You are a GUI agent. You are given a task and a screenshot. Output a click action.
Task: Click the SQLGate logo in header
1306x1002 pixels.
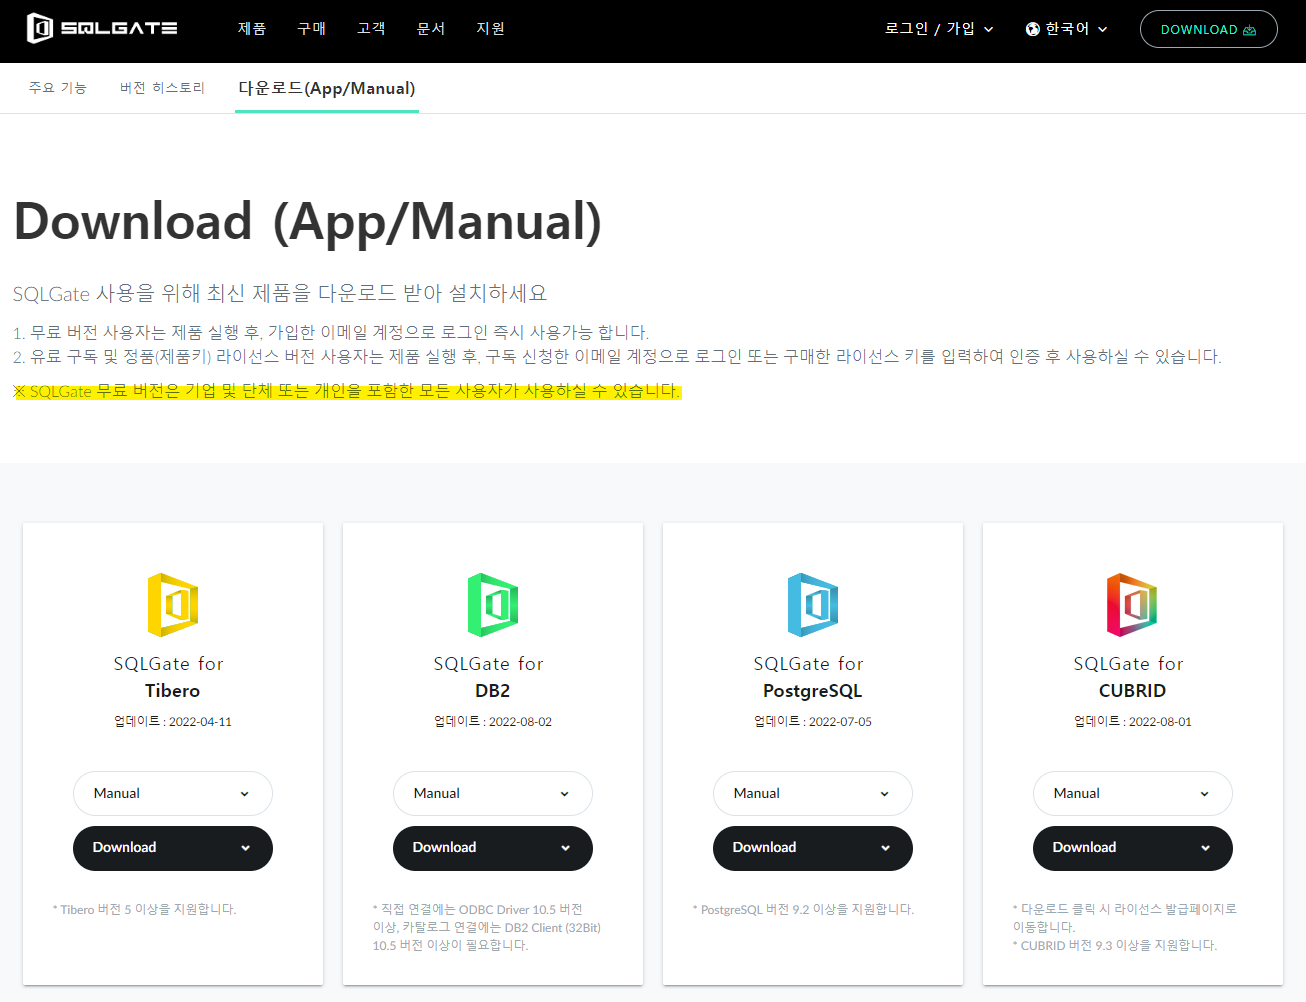tap(102, 28)
